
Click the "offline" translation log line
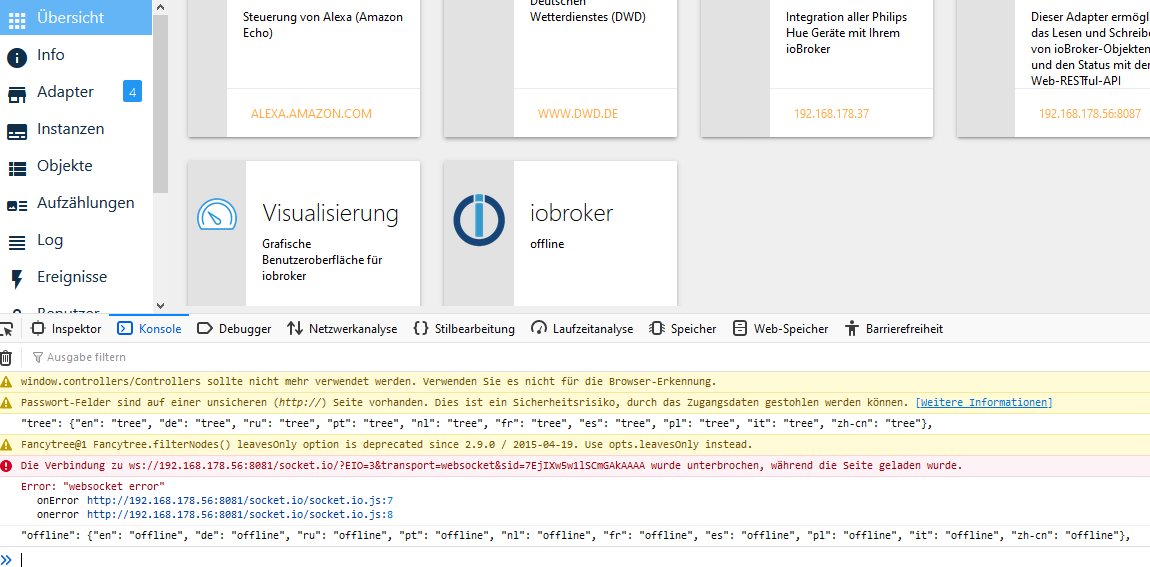575,535
